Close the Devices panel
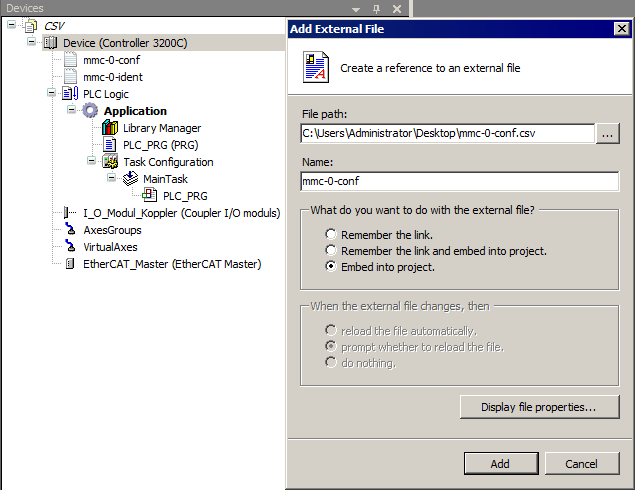Image resolution: width=635 pixels, height=490 pixels. point(397,9)
